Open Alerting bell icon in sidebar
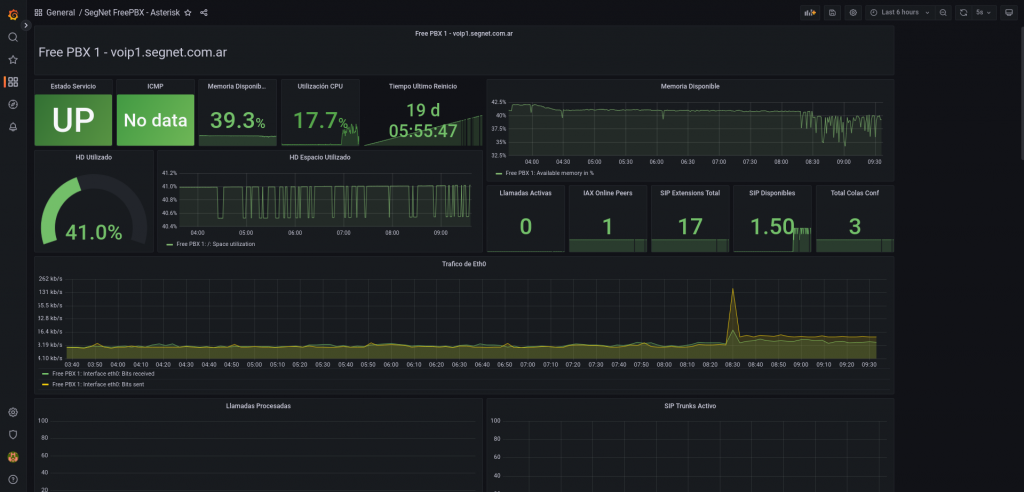 point(13,127)
